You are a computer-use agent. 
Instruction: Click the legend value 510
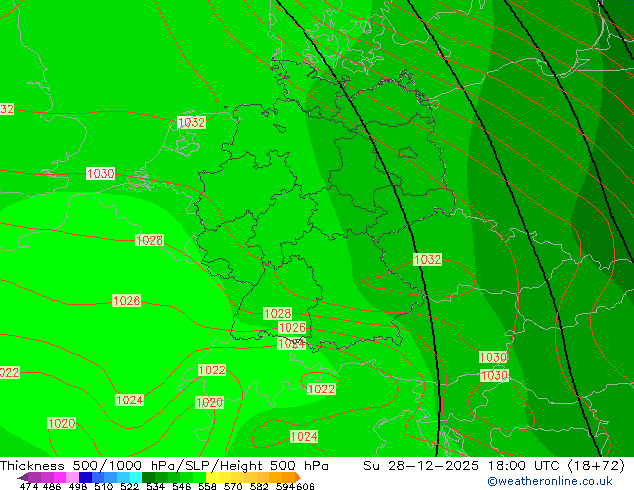tap(104, 486)
